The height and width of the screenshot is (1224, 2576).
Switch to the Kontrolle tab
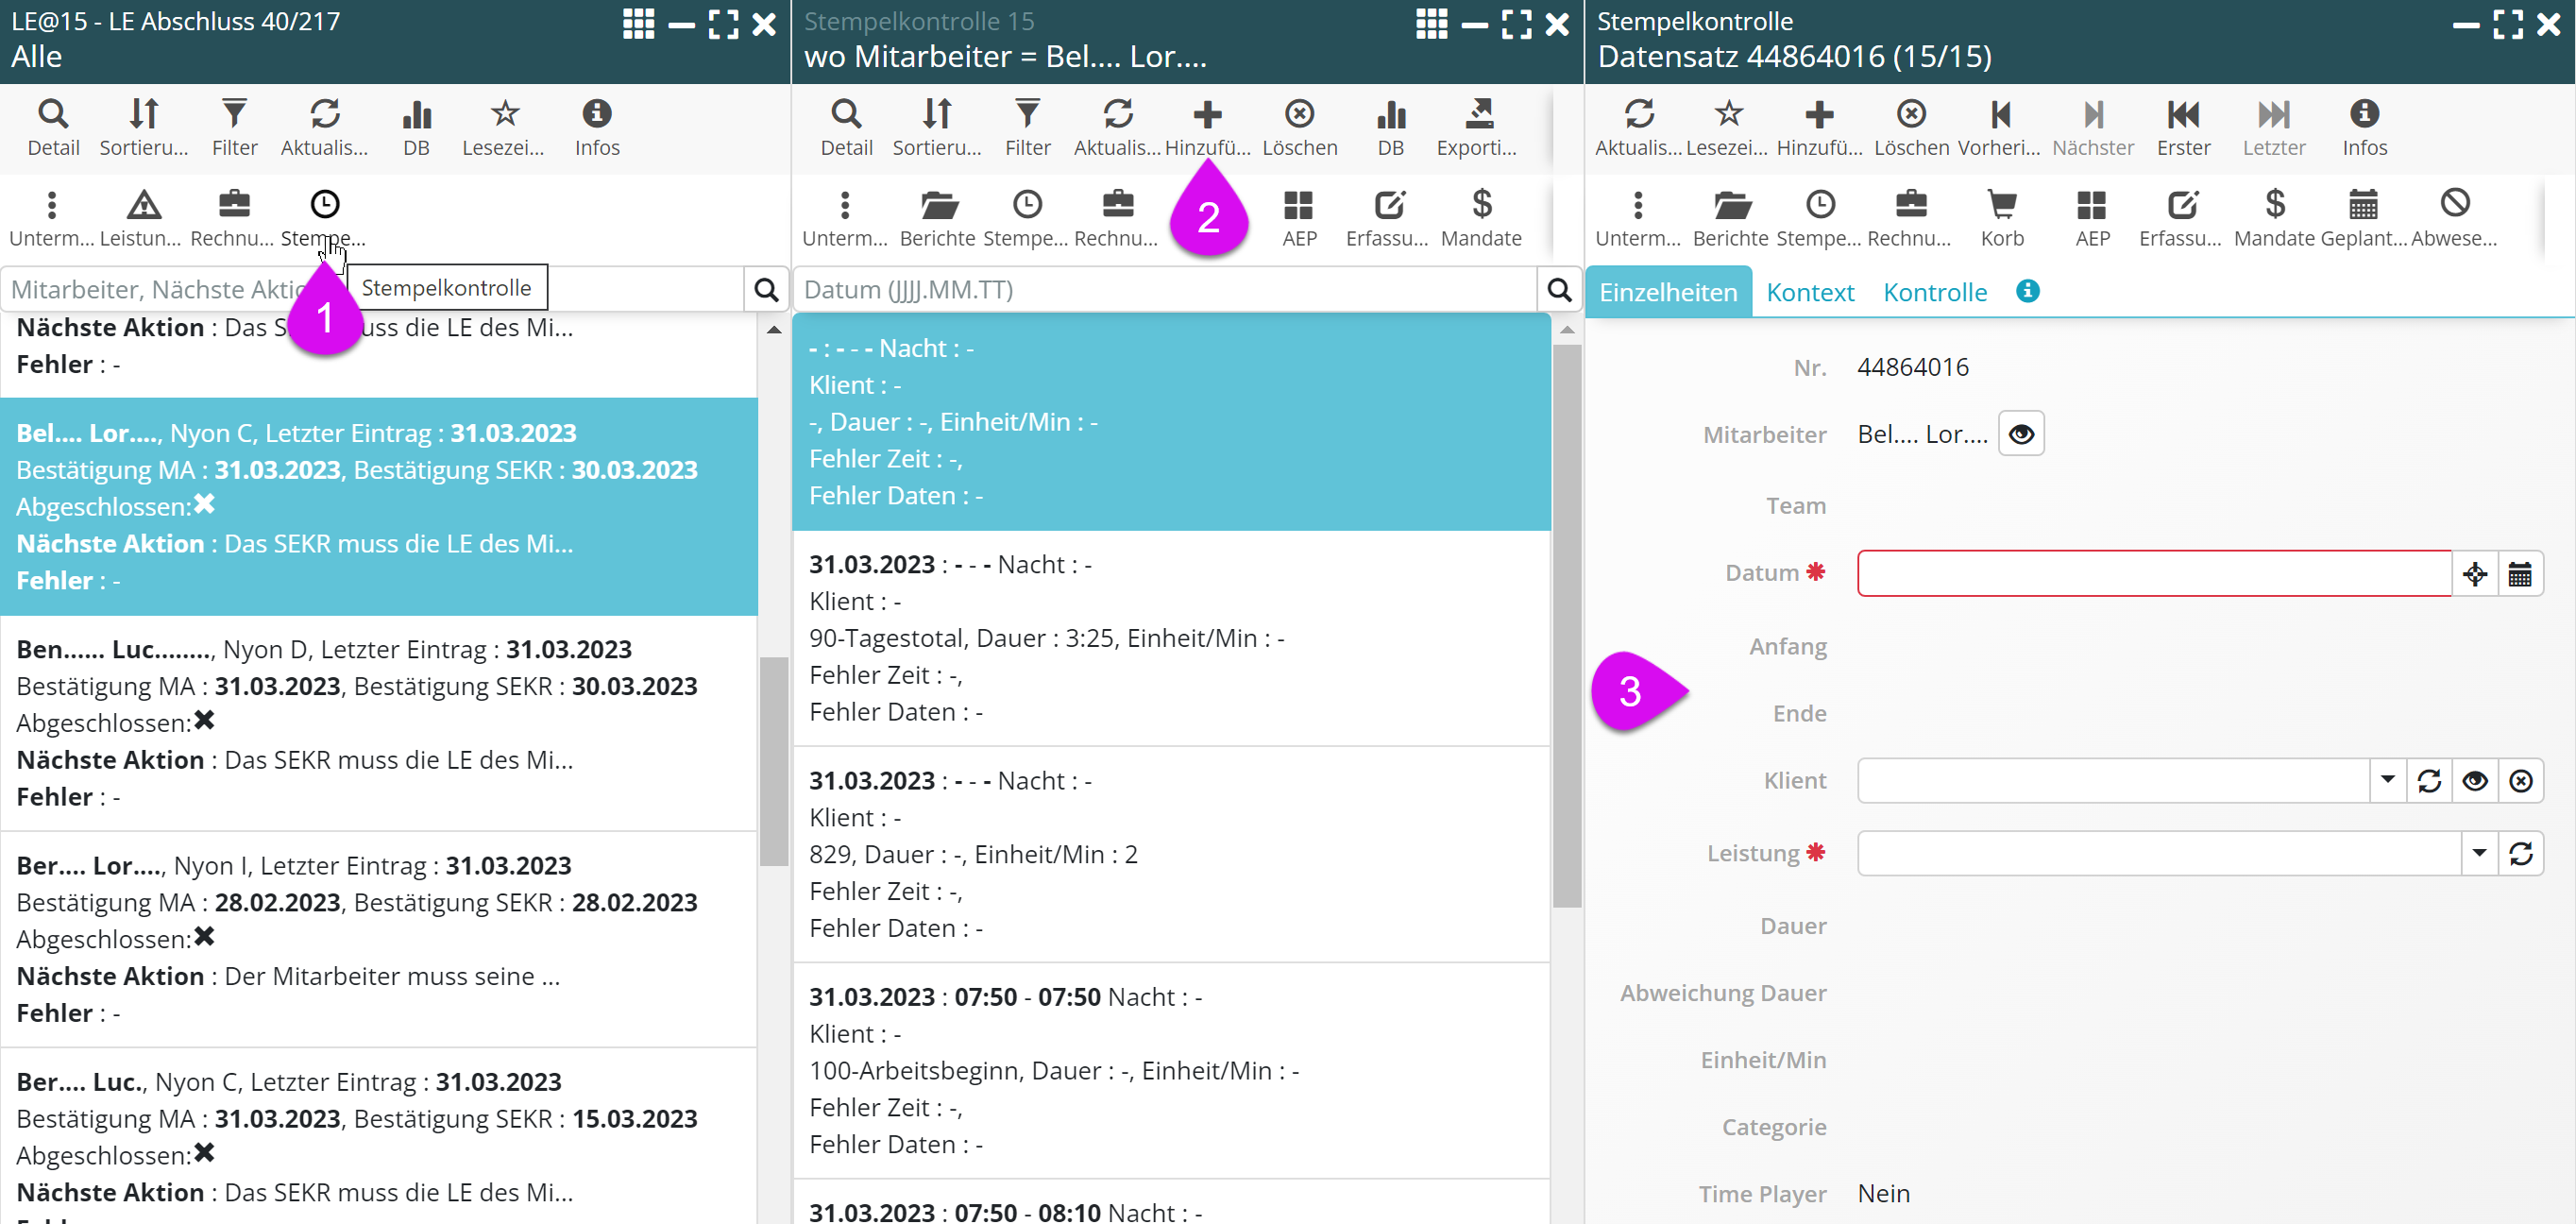(1934, 293)
